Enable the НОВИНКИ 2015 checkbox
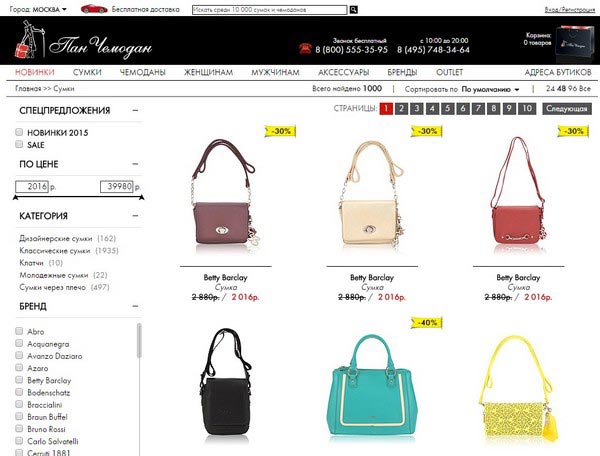Viewport: 600px width, 456px height. (x=19, y=132)
